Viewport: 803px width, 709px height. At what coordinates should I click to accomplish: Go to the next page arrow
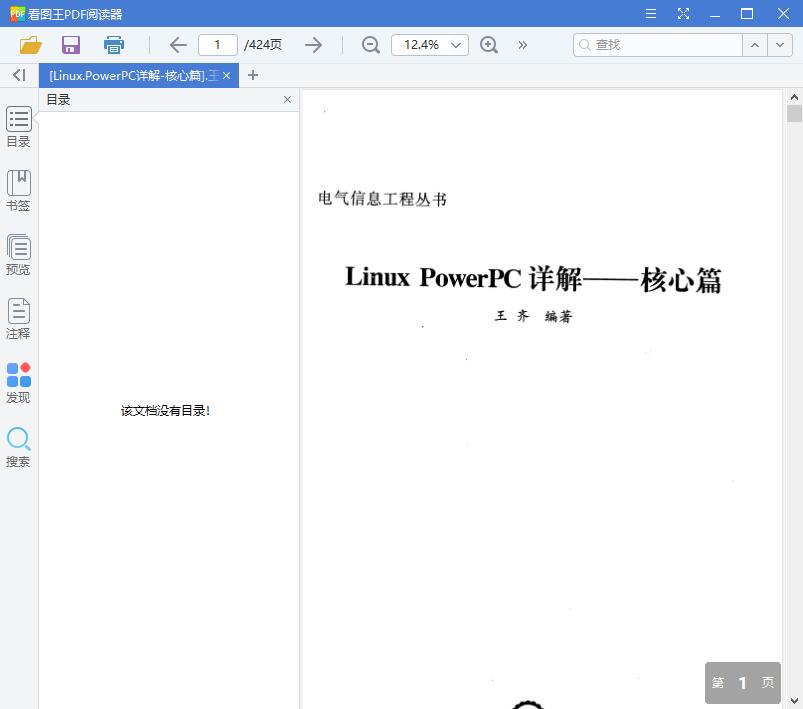[313, 45]
